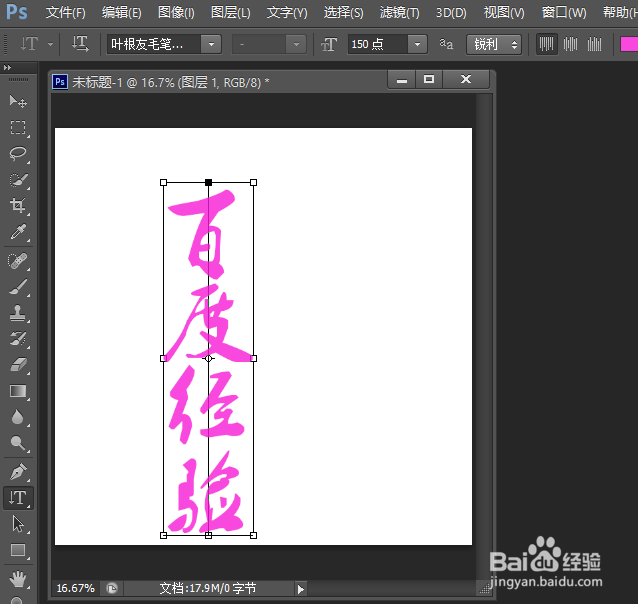Select the Crop tool
The height and width of the screenshot is (604, 638).
tap(18, 206)
